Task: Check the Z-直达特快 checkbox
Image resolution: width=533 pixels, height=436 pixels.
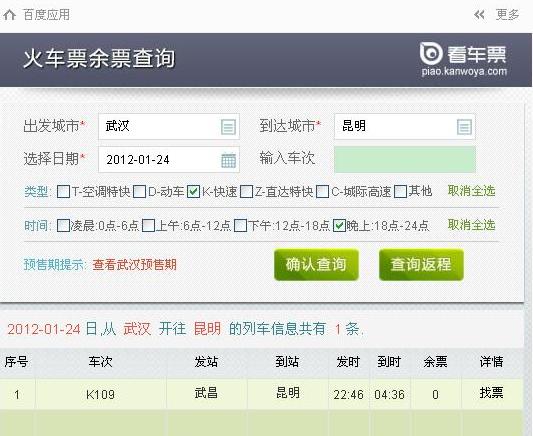Action: point(246,192)
